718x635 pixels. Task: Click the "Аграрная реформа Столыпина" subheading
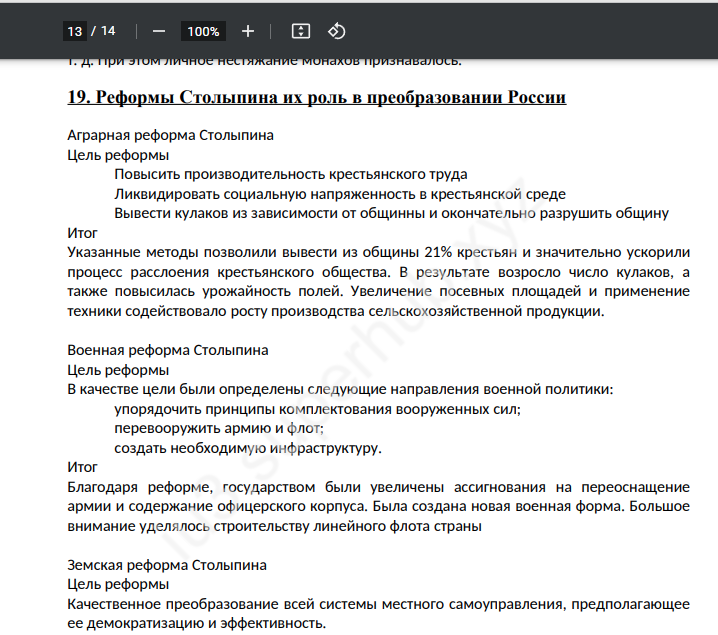click(170, 135)
